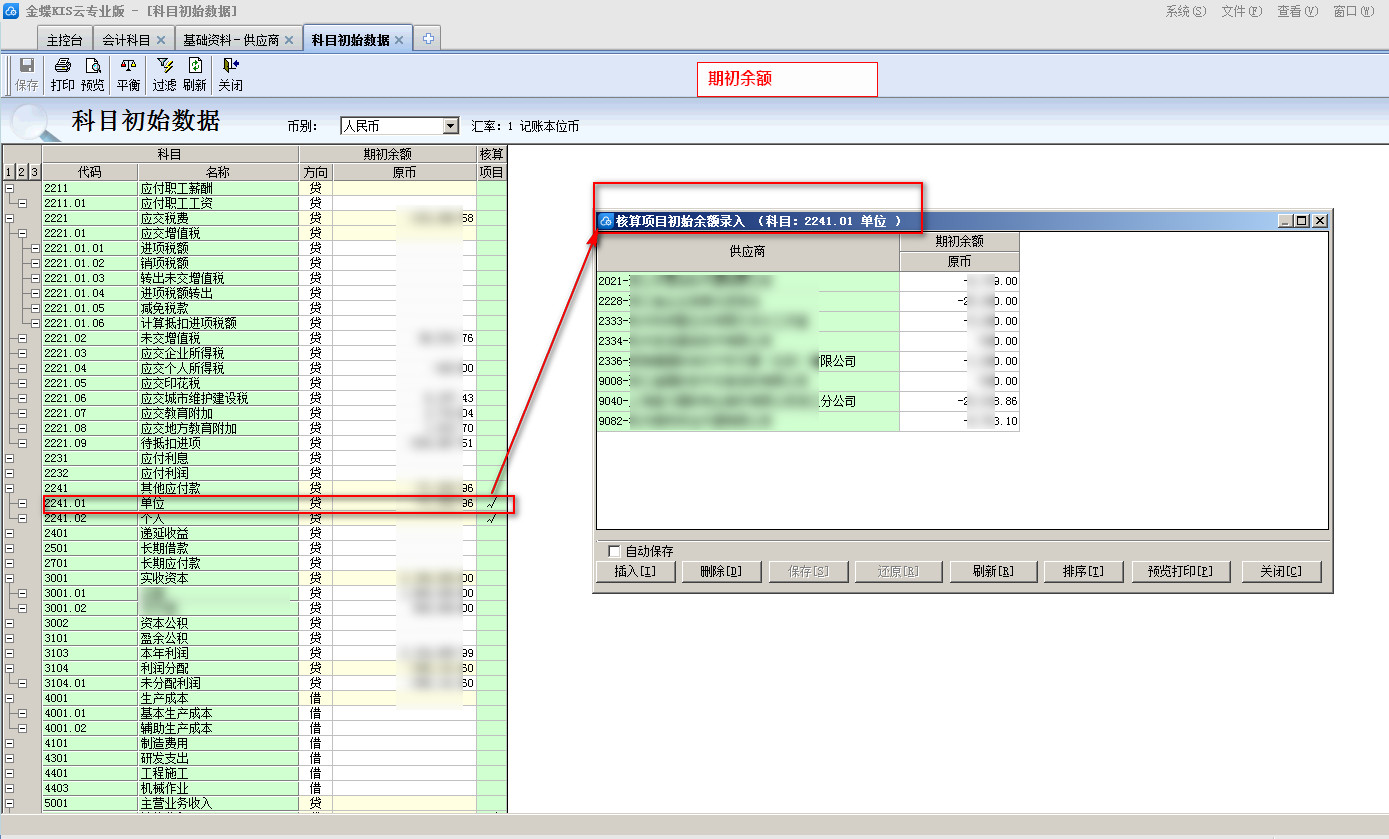This screenshot has height=839, width=1389.
Task: Click the 排序[T] button in dialog
Action: pos(1083,572)
